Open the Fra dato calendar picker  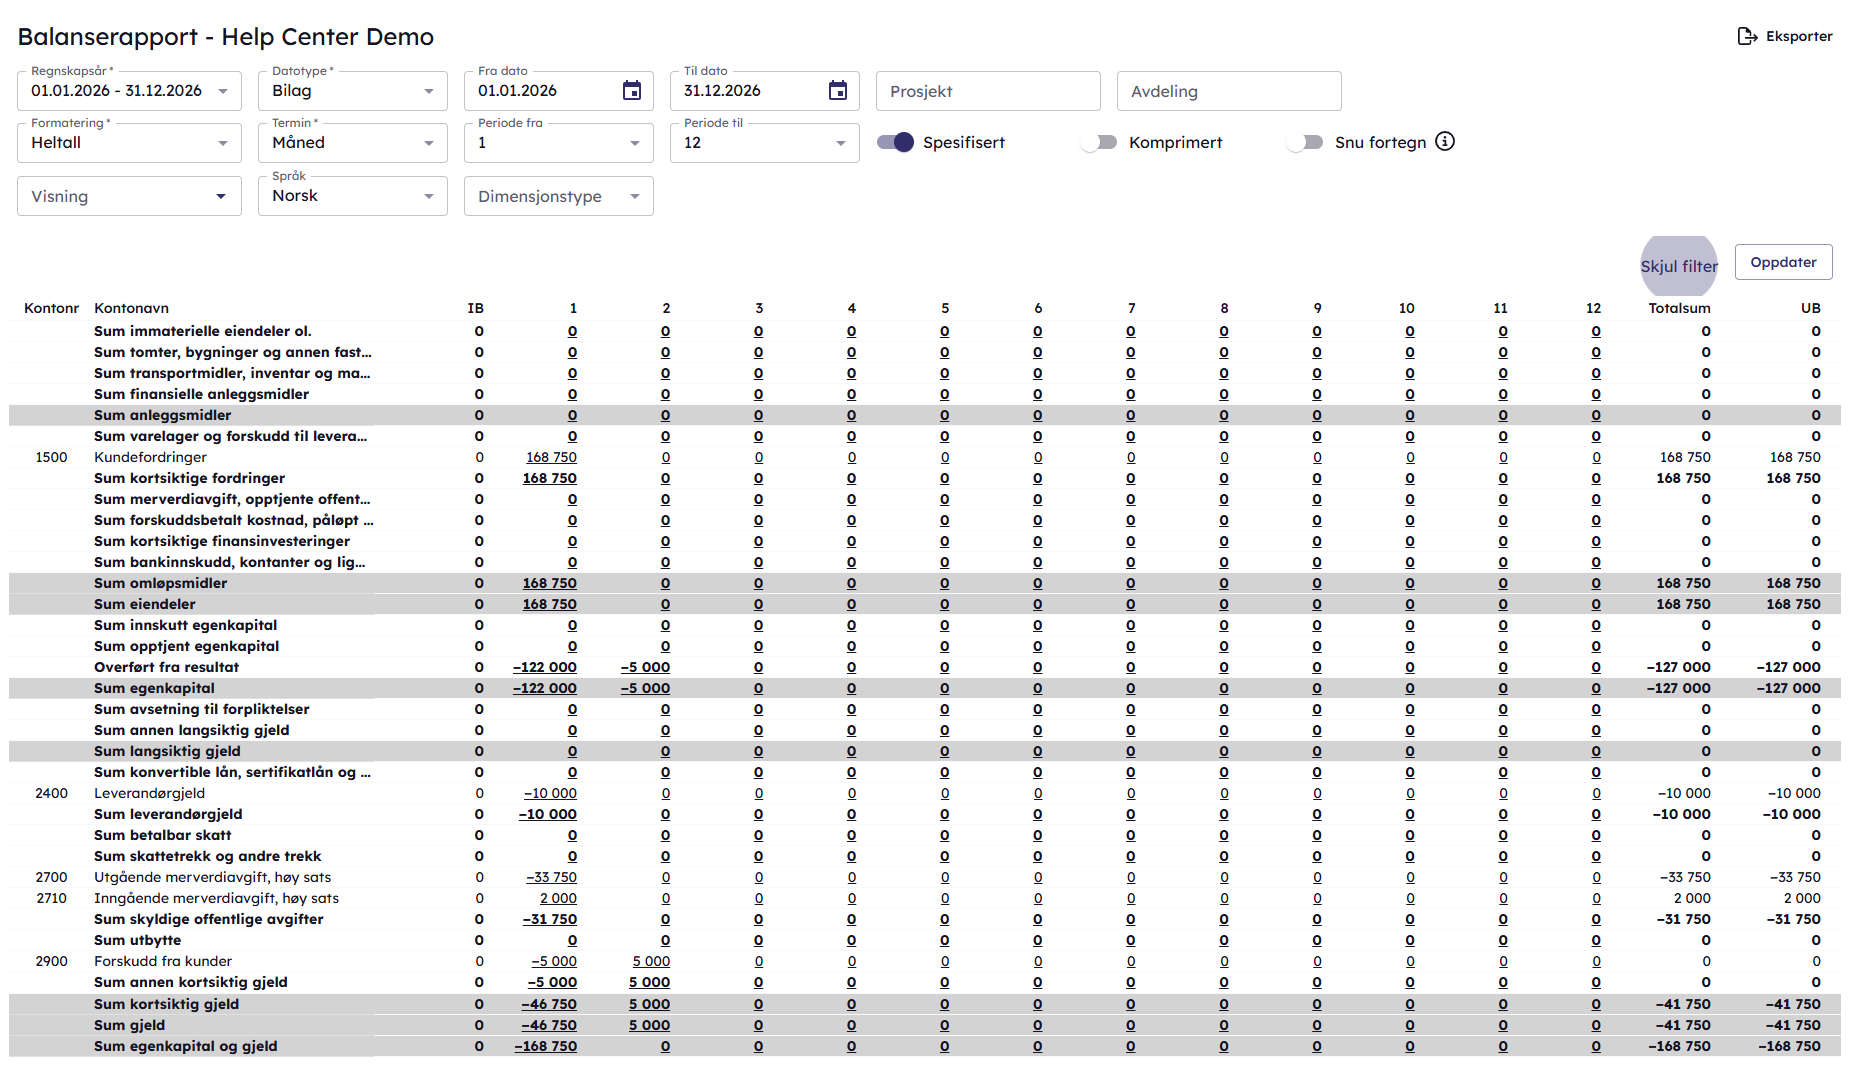(x=631, y=91)
